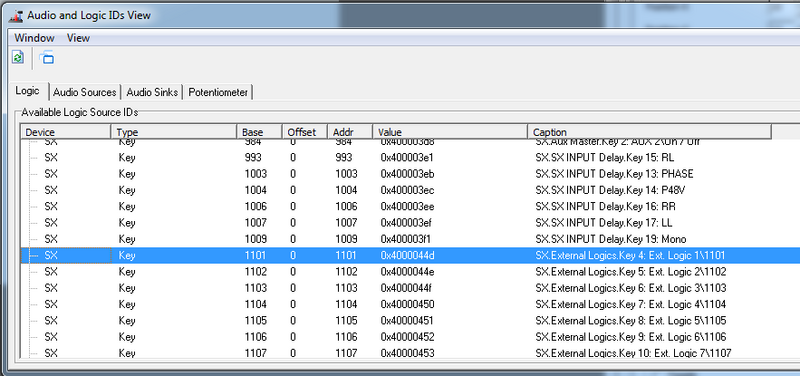Click Base cell 1004
The height and width of the screenshot is (376, 800).
[256, 190]
